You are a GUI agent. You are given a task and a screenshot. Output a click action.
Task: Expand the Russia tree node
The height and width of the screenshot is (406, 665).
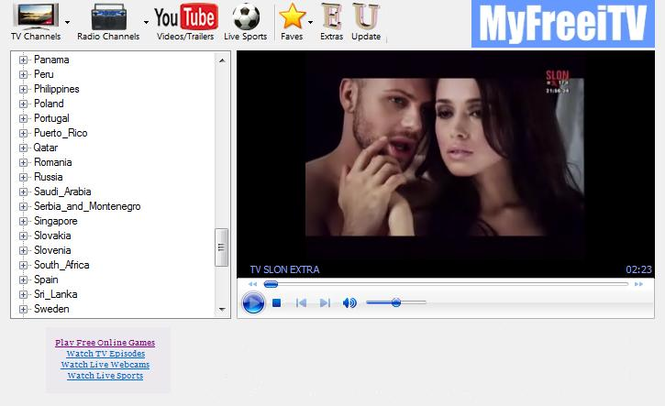[23, 177]
